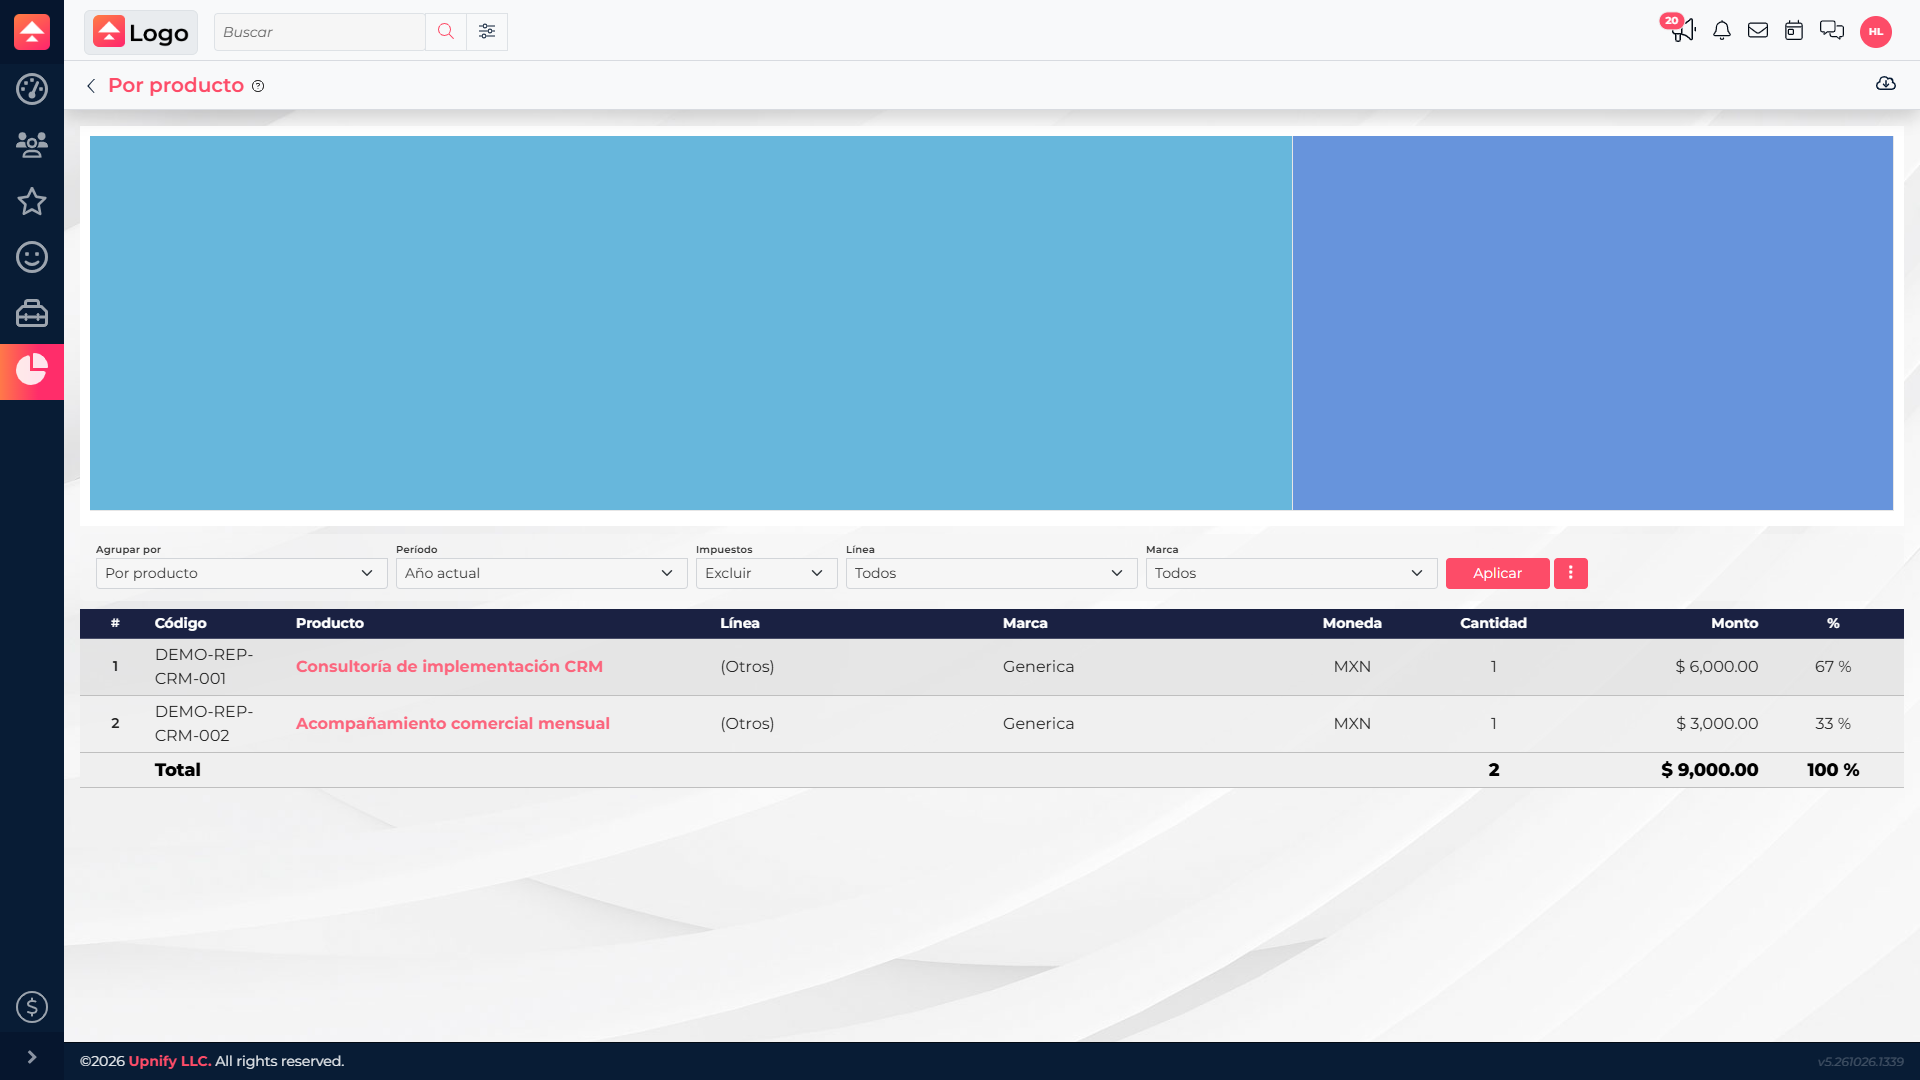The width and height of the screenshot is (1920, 1080).
Task: Click the Upnify home icon at top-left
Action: pos(32,32)
